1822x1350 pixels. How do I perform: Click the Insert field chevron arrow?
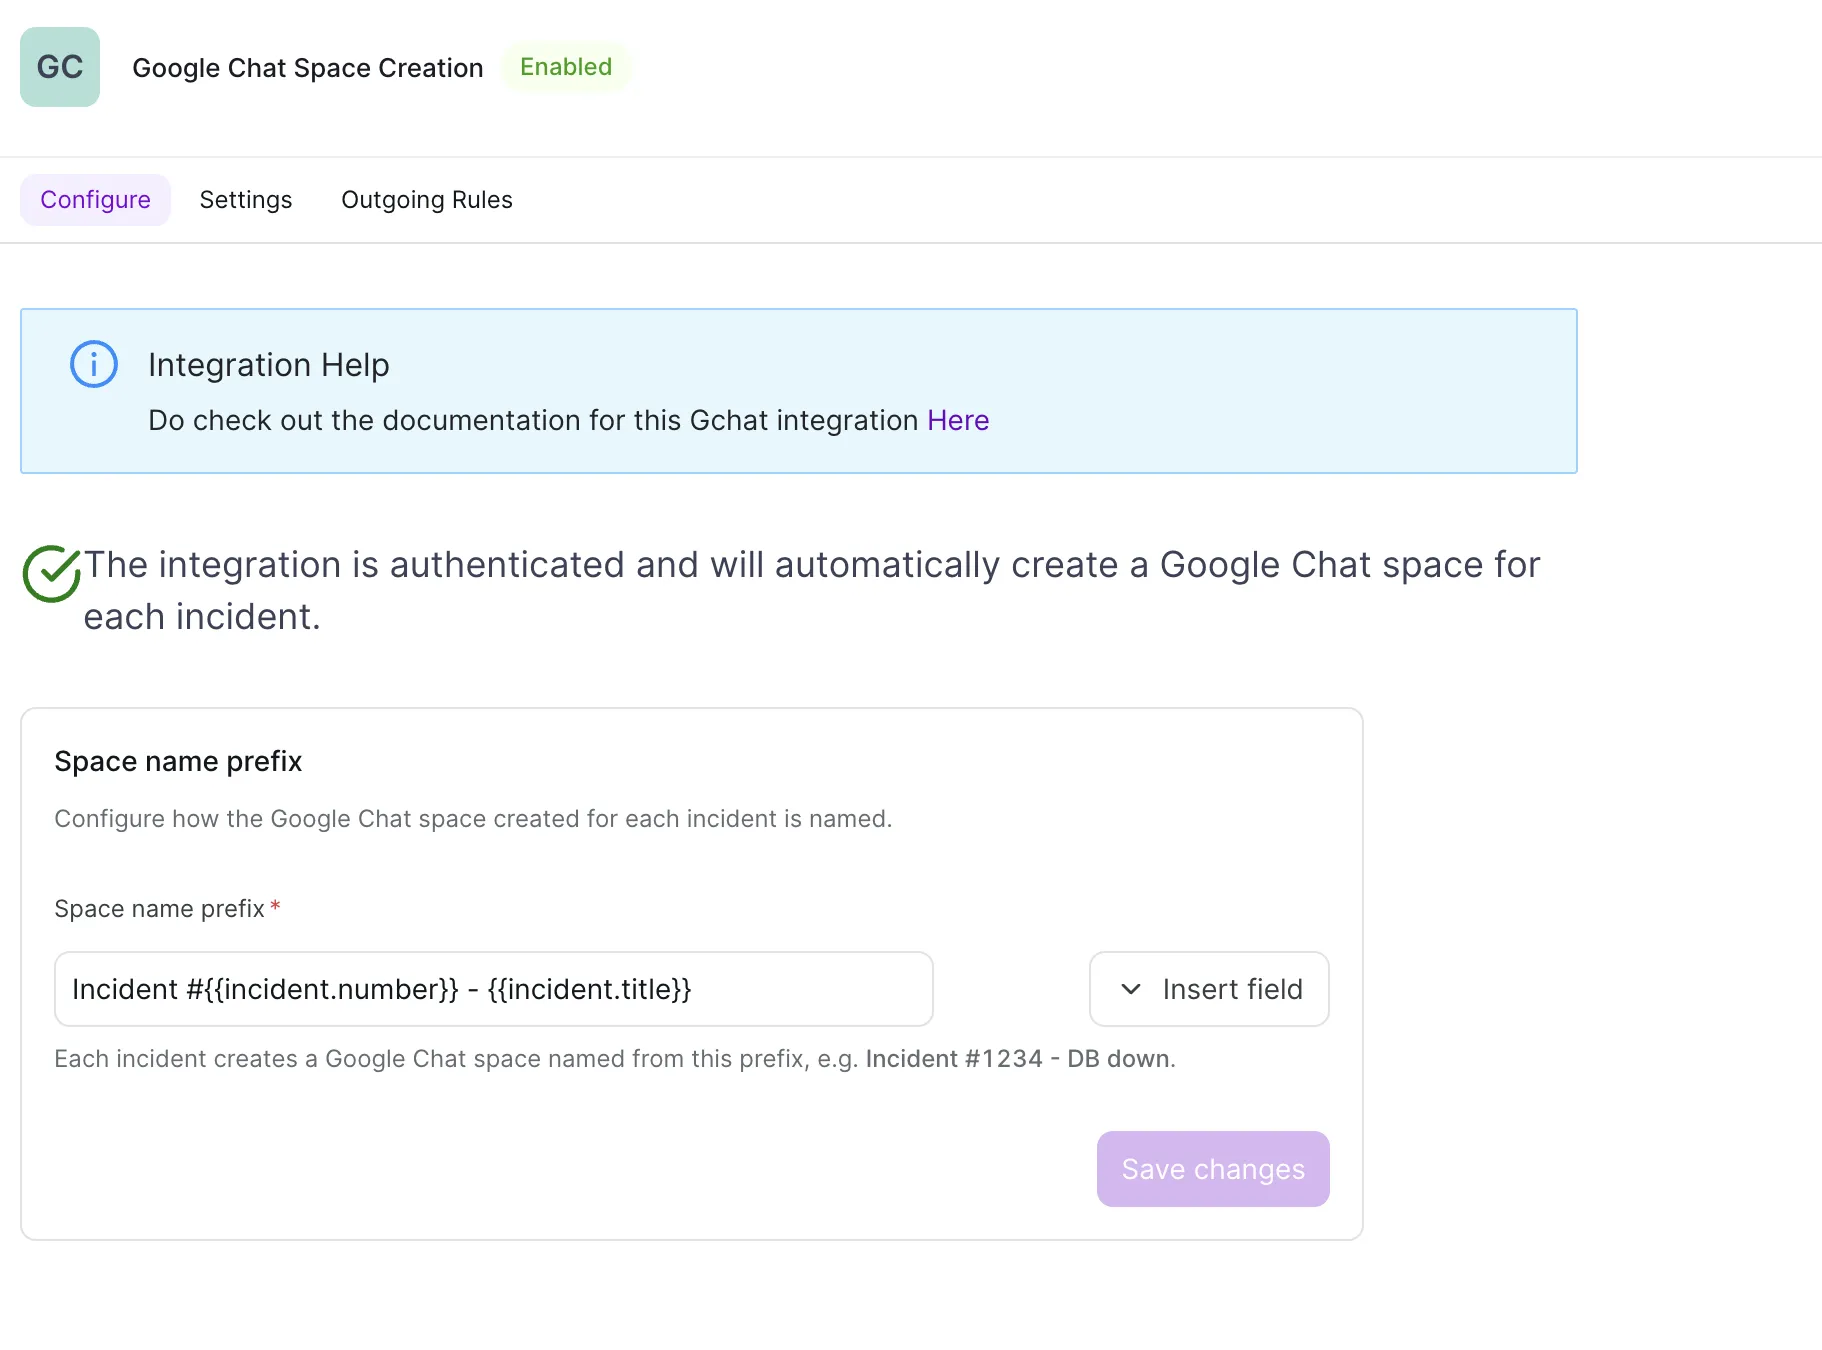[1131, 989]
